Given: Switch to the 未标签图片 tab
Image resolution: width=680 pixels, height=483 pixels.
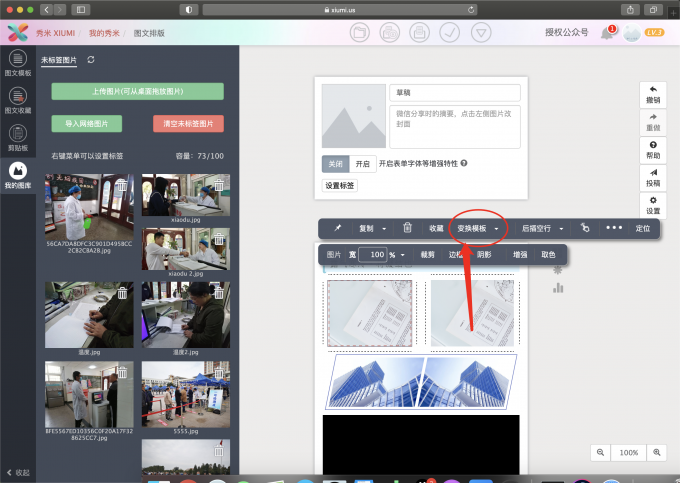Looking at the screenshot, I should [x=59, y=60].
